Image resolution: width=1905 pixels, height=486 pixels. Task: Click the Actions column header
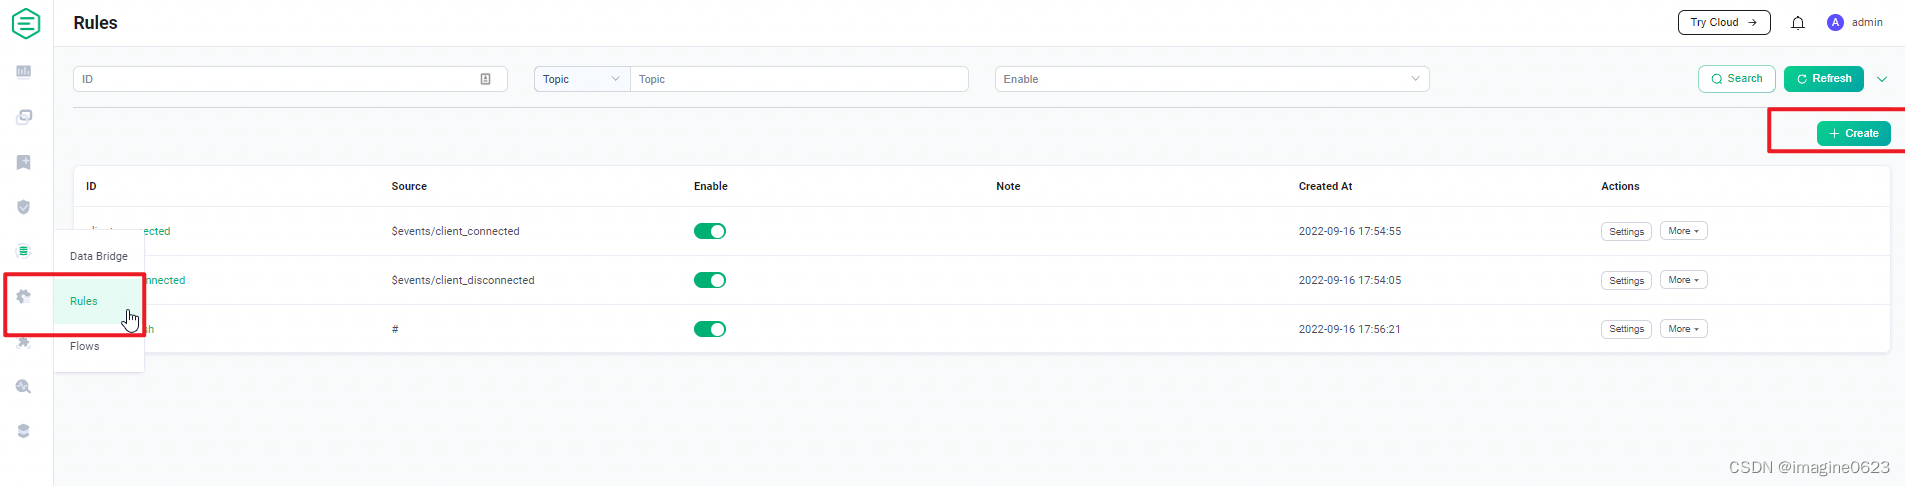(x=1620, y=186)
